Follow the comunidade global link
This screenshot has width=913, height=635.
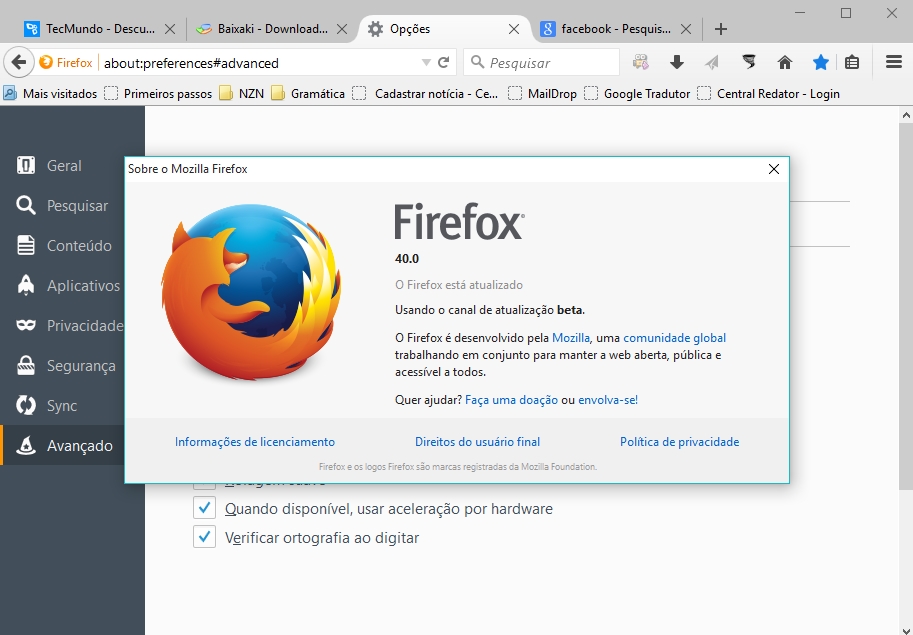tap(674, 338)
